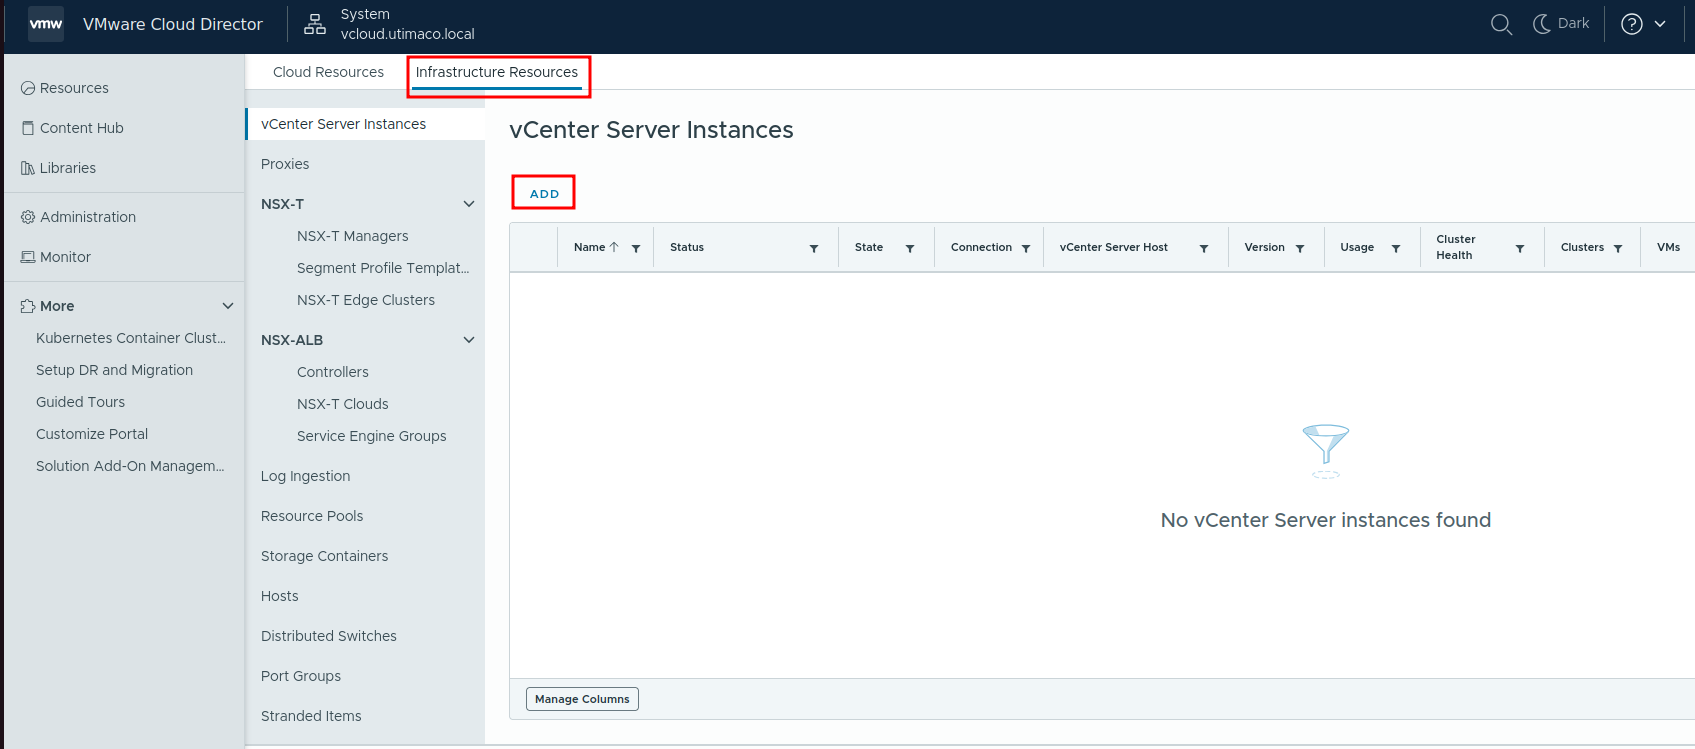Open Port Groups page
The height and width of the screenshot is (749, 1695).
point(301,676)
